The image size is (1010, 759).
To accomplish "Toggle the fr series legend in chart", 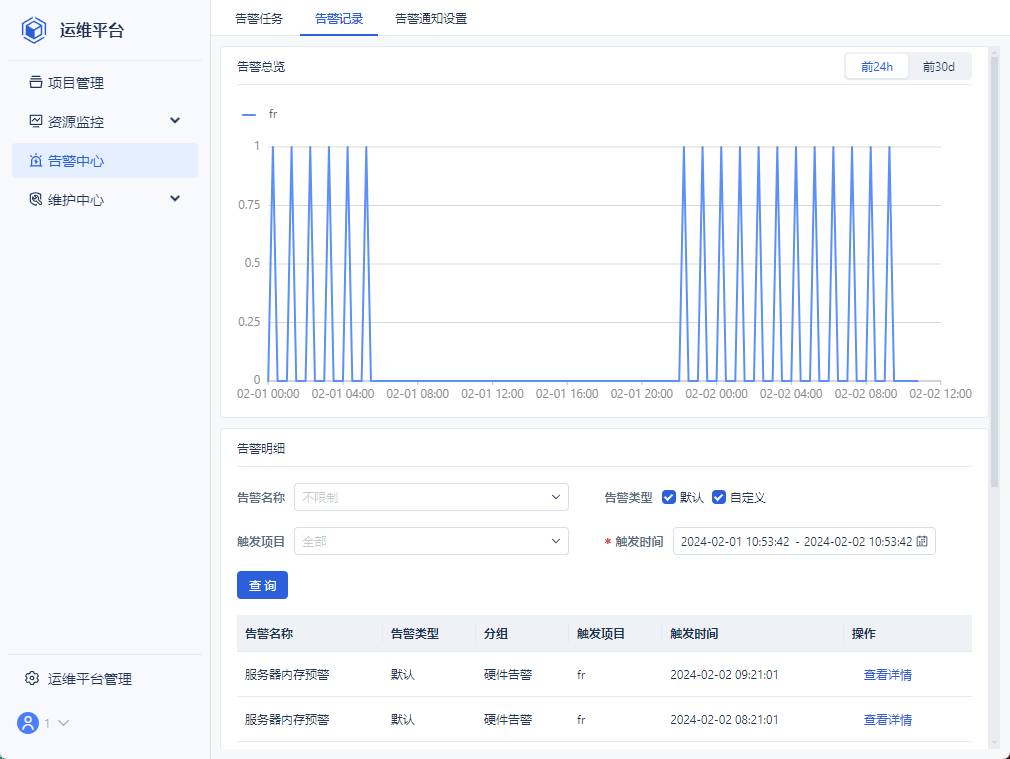I will tap(260, 114).
